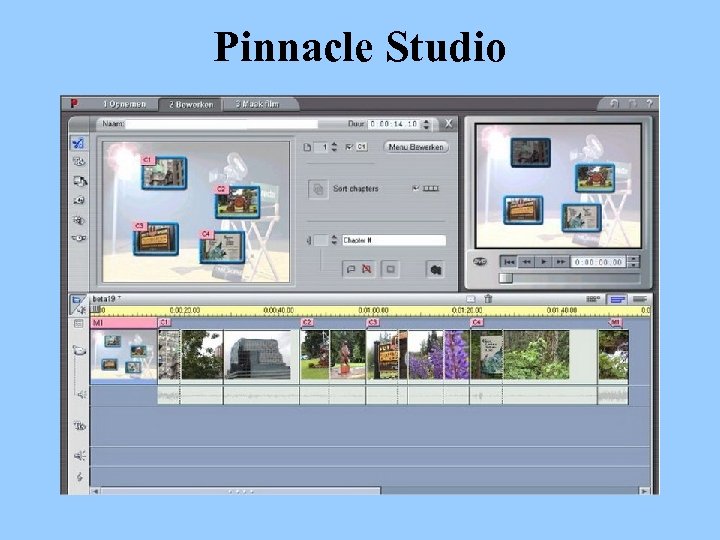Viewport: 720px width, 540px height.
Task: Click the M1 return-to-menu marker at timeline end
Action: coord(615,322)
